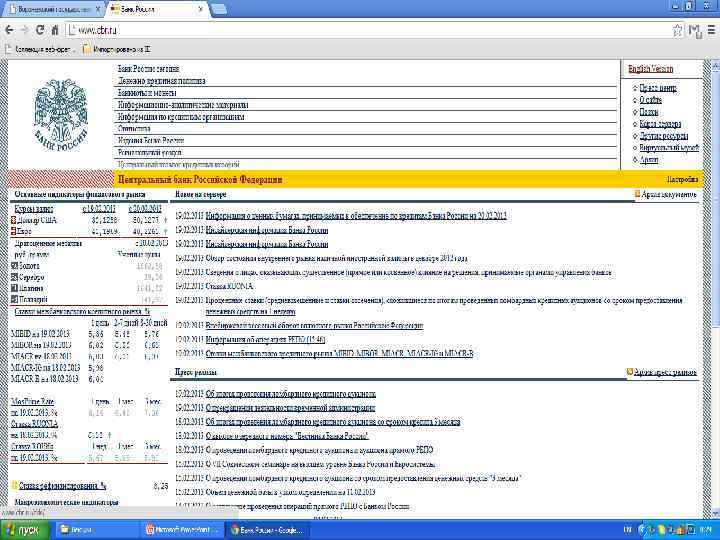
Task: Open the Архив link in sidebar
Action: click(649, 159)
